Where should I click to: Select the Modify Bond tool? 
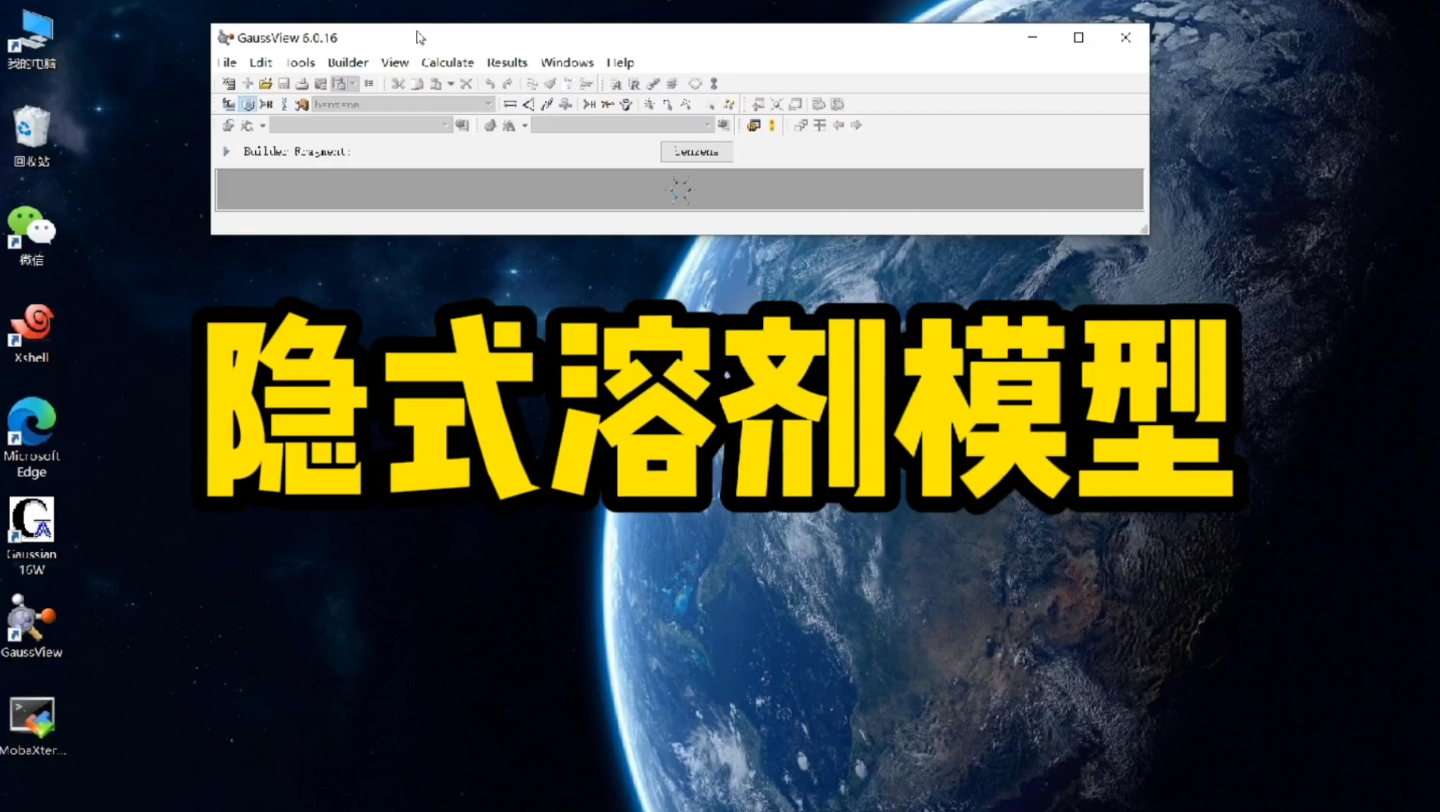coord(510,104)
